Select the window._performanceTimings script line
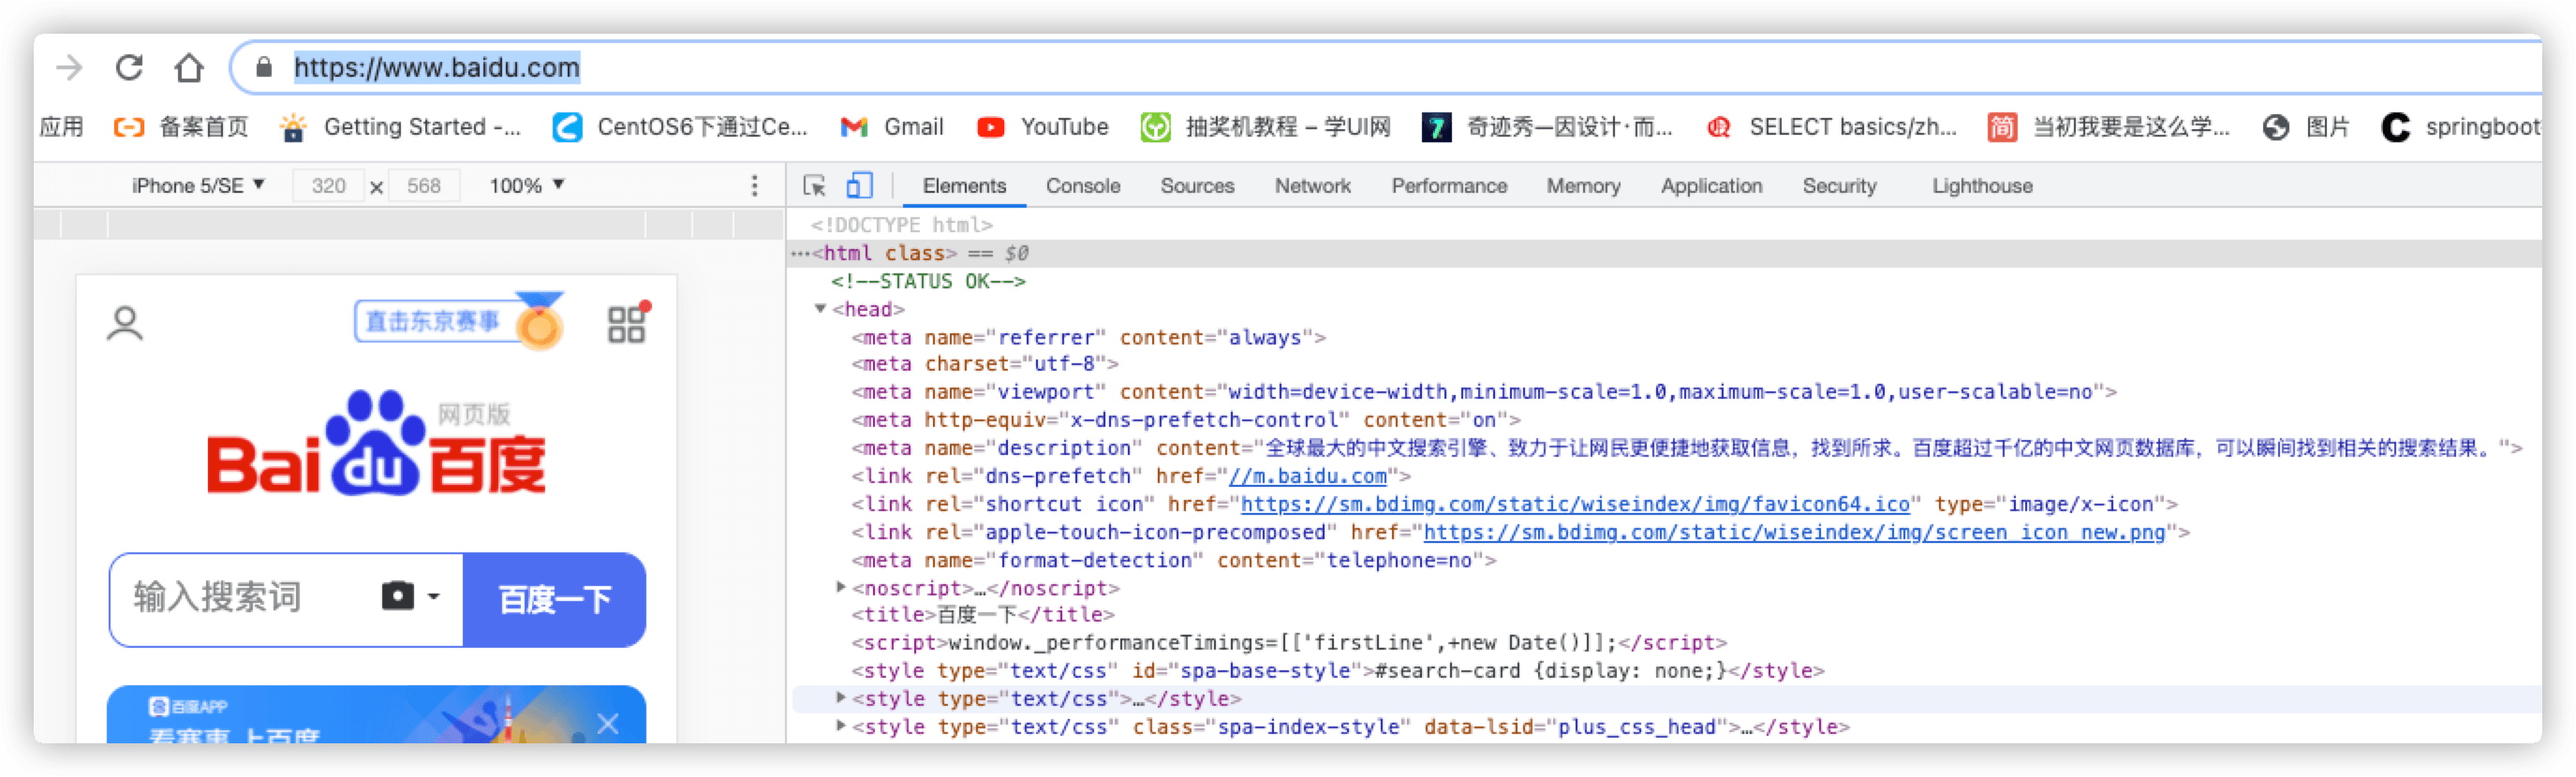Image resolution: width=2576 pixels, height=777 pixels. [x=1288, y=642]
